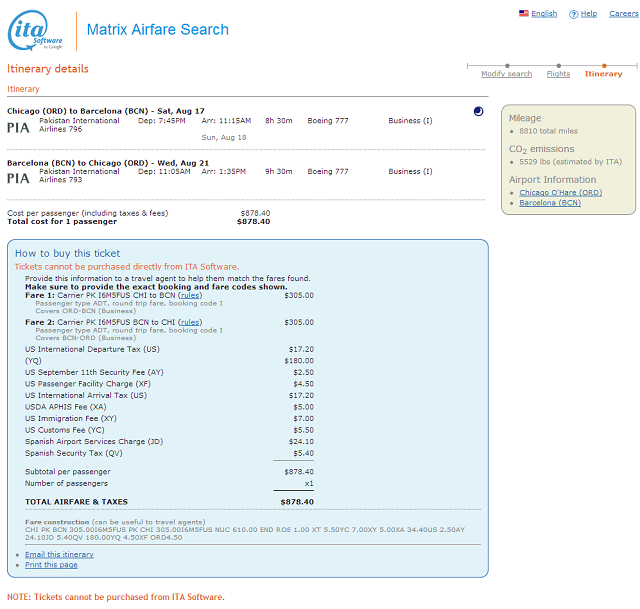
Task: Click Total cost for 1 passenger label
Action: [x=62, y=222]
